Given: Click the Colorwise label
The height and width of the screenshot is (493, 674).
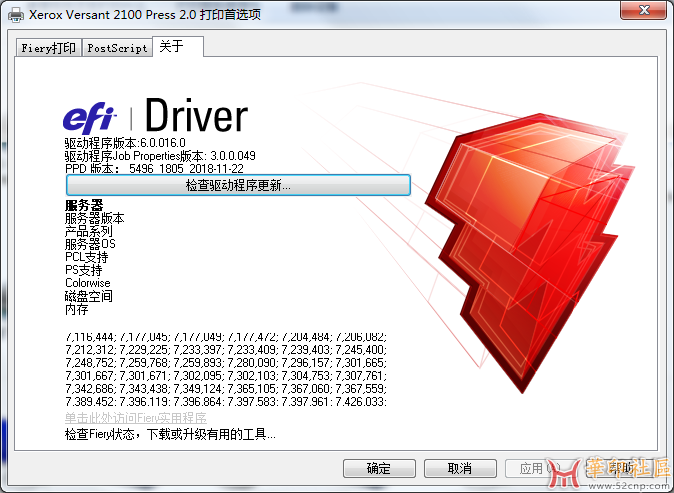Looking at the screenshot, I should 88,283.
